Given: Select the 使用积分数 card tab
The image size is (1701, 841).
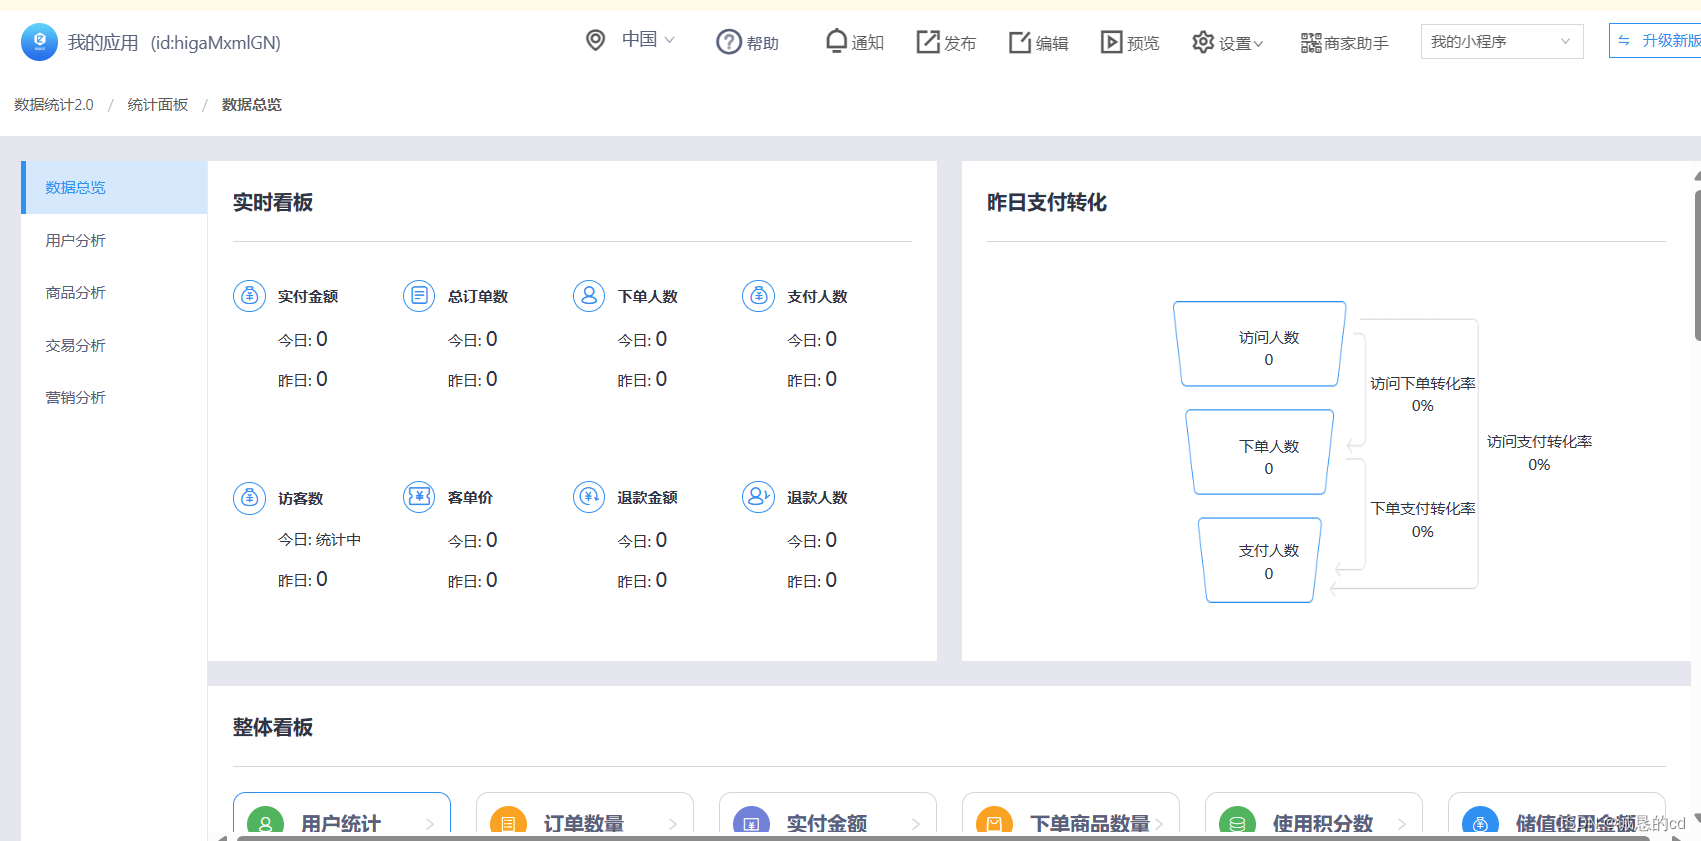Looking at the screenshot, I should tap(1314, 814).
